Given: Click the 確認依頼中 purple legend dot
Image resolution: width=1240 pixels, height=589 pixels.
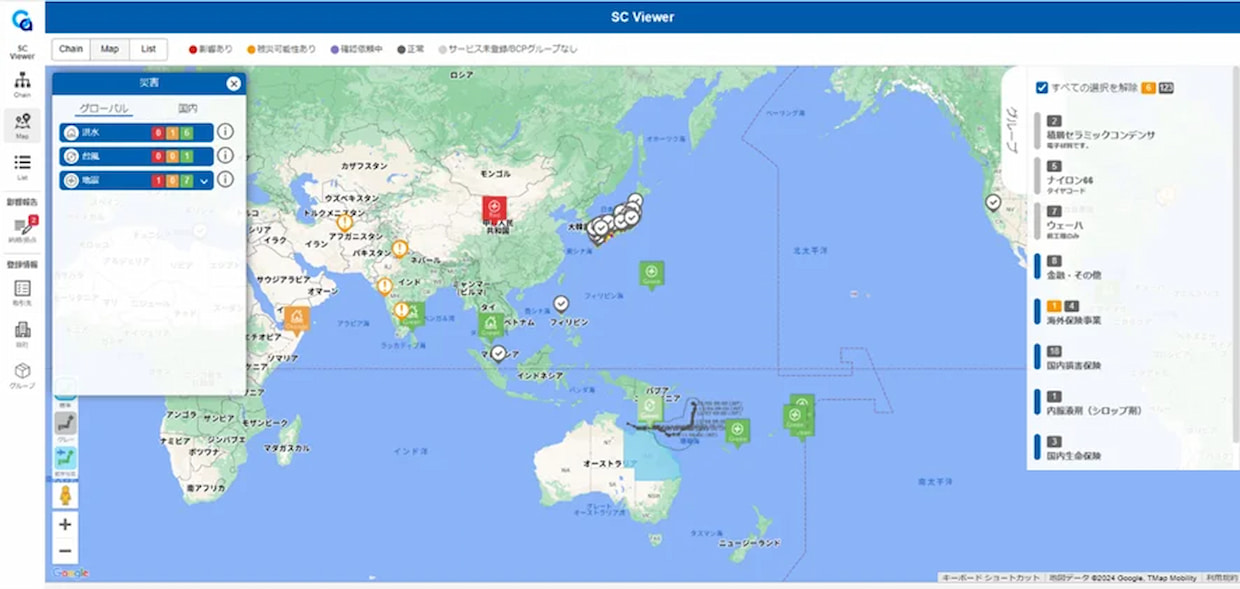Looking at the screenshot, I should pos(334,49).
